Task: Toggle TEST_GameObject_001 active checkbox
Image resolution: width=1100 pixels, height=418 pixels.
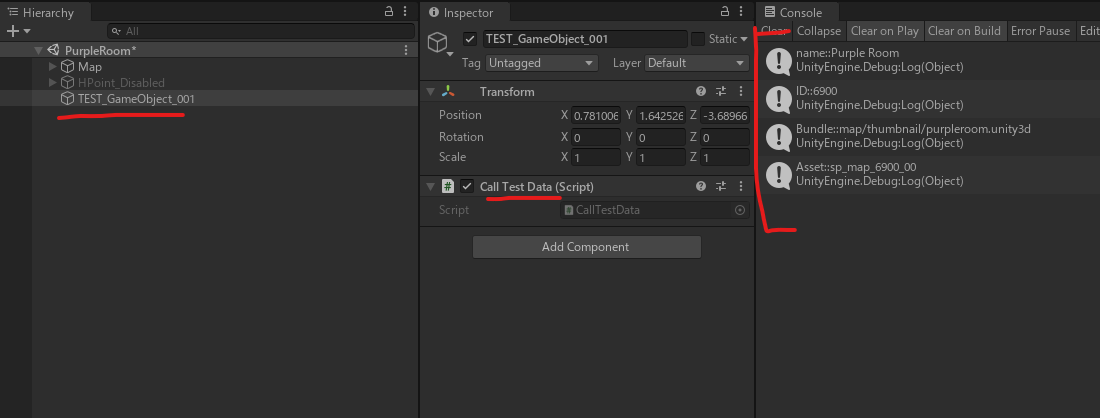Action: pos(471,39)
